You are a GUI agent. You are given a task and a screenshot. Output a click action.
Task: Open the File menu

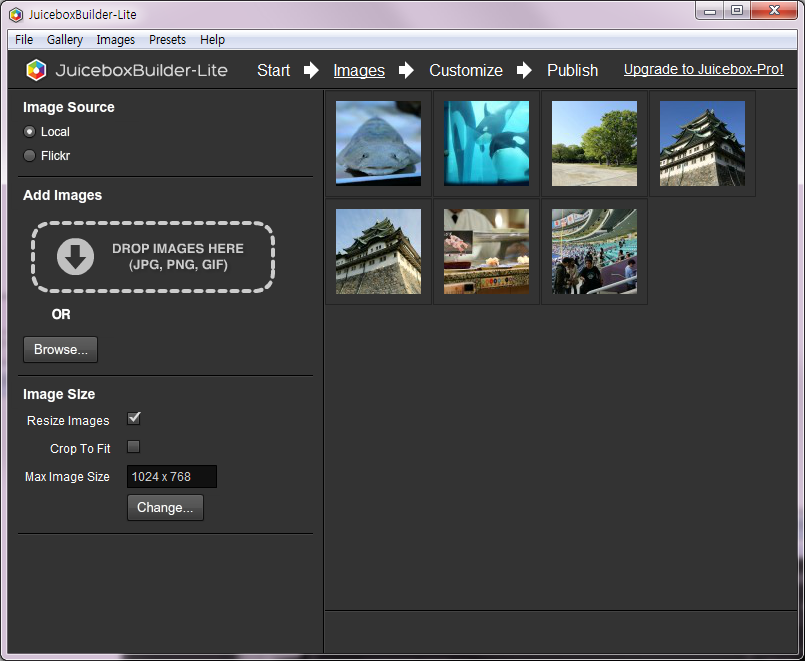pyautogui.click(x=24, y=40)
